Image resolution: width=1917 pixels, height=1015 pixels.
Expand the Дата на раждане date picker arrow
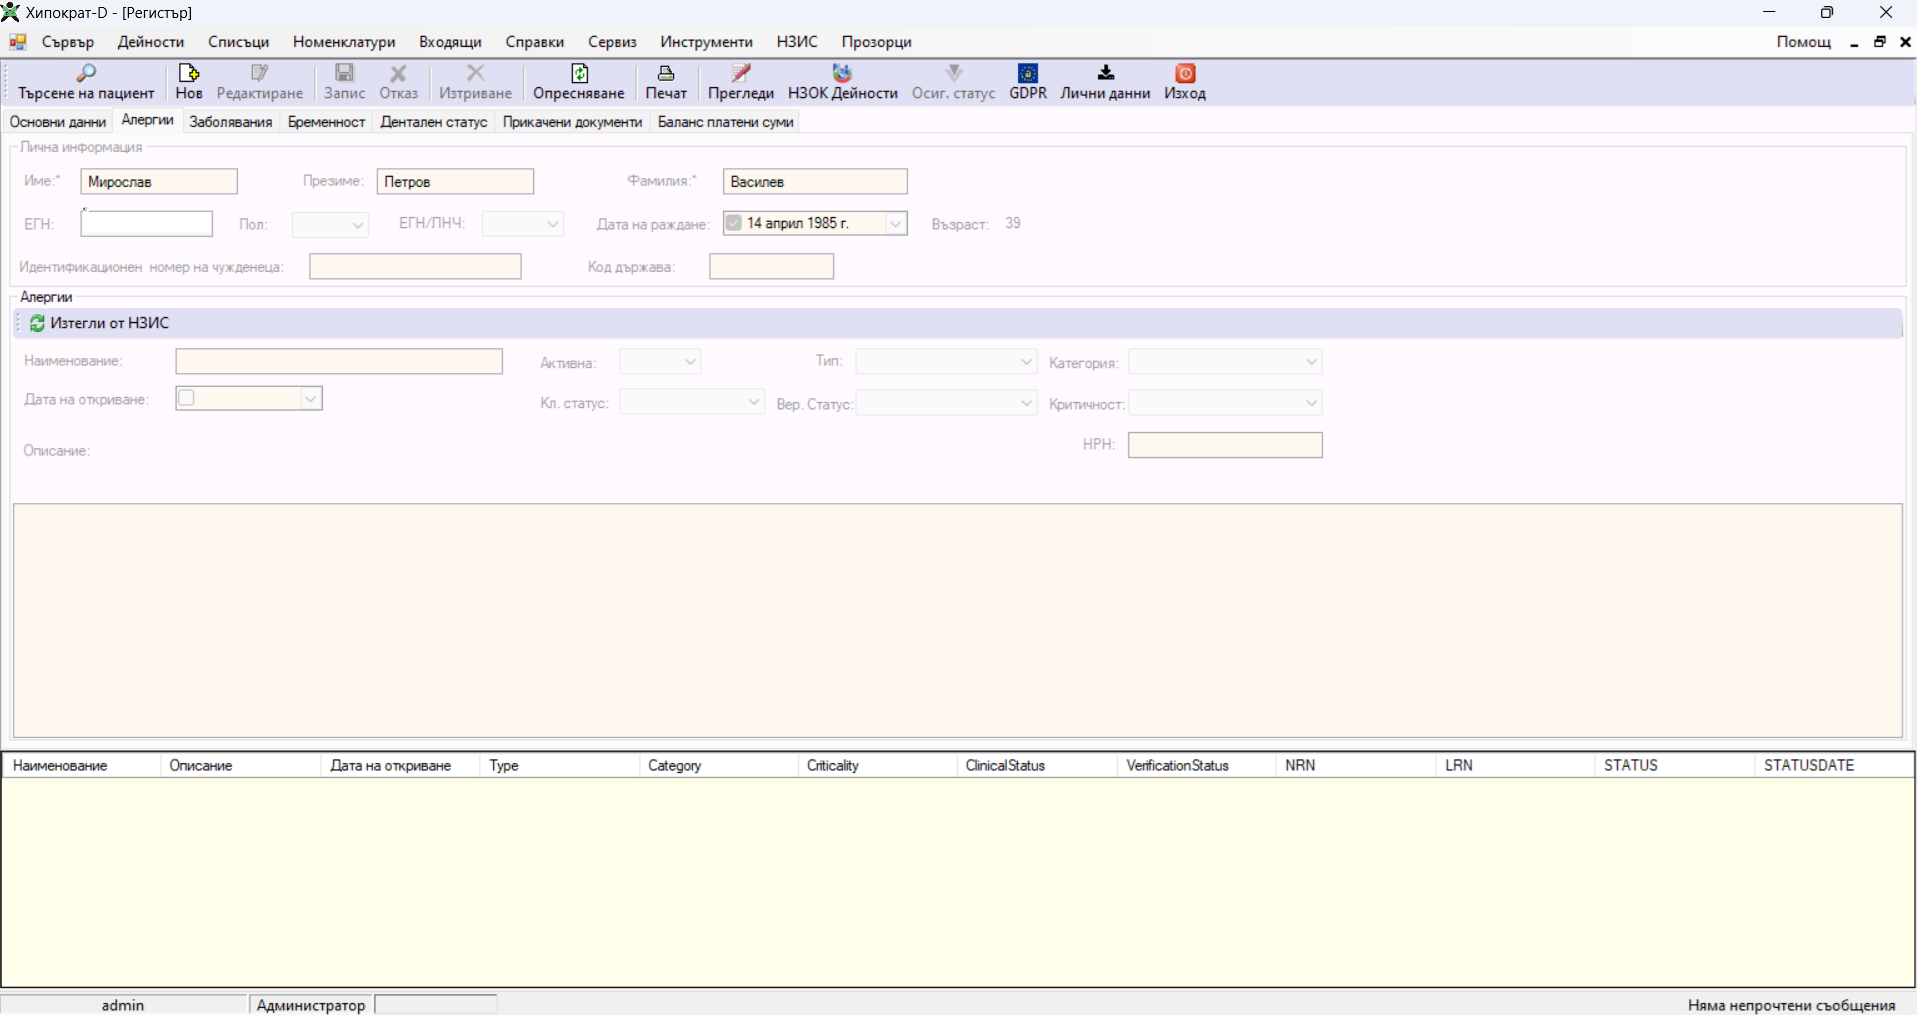tap(896, 223)
